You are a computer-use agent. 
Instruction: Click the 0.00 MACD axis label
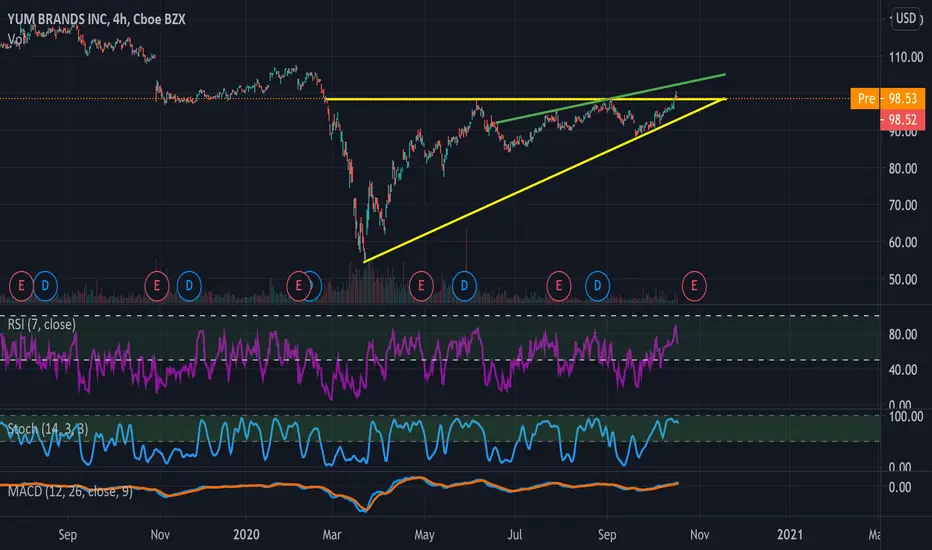[x=900, y=487]
